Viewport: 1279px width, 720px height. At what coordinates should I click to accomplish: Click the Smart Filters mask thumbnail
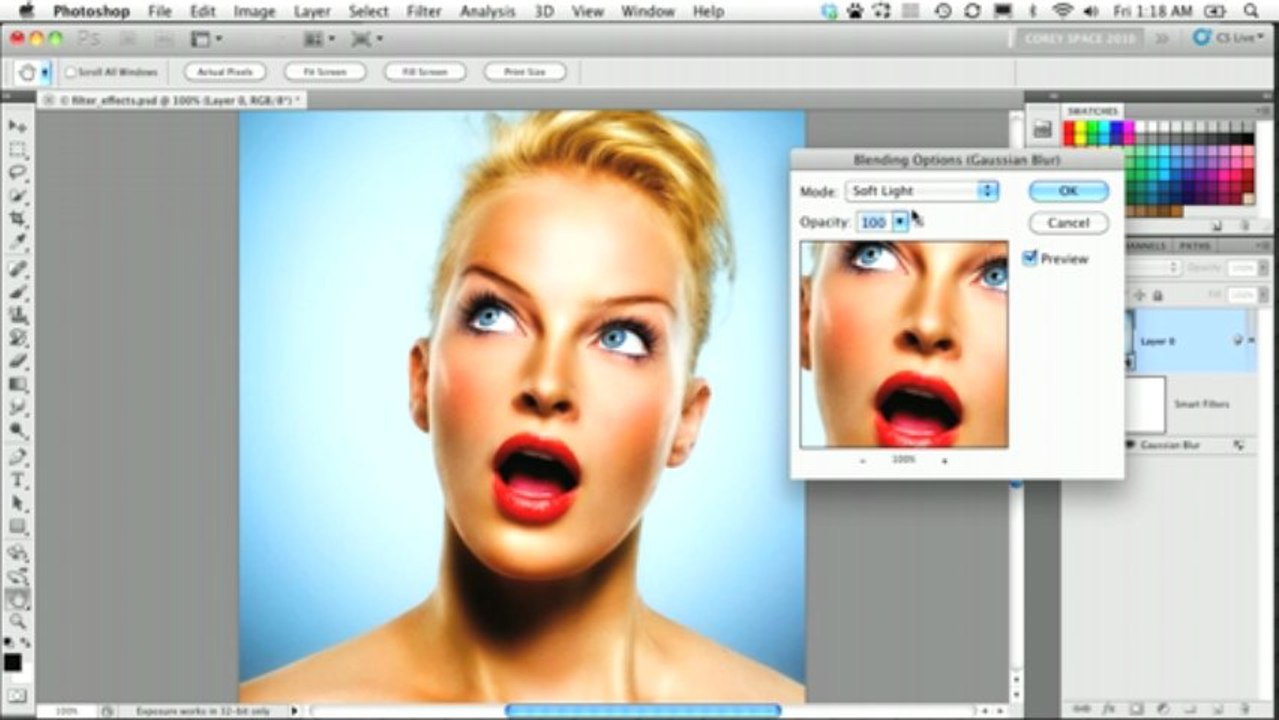coord(1146,404)
